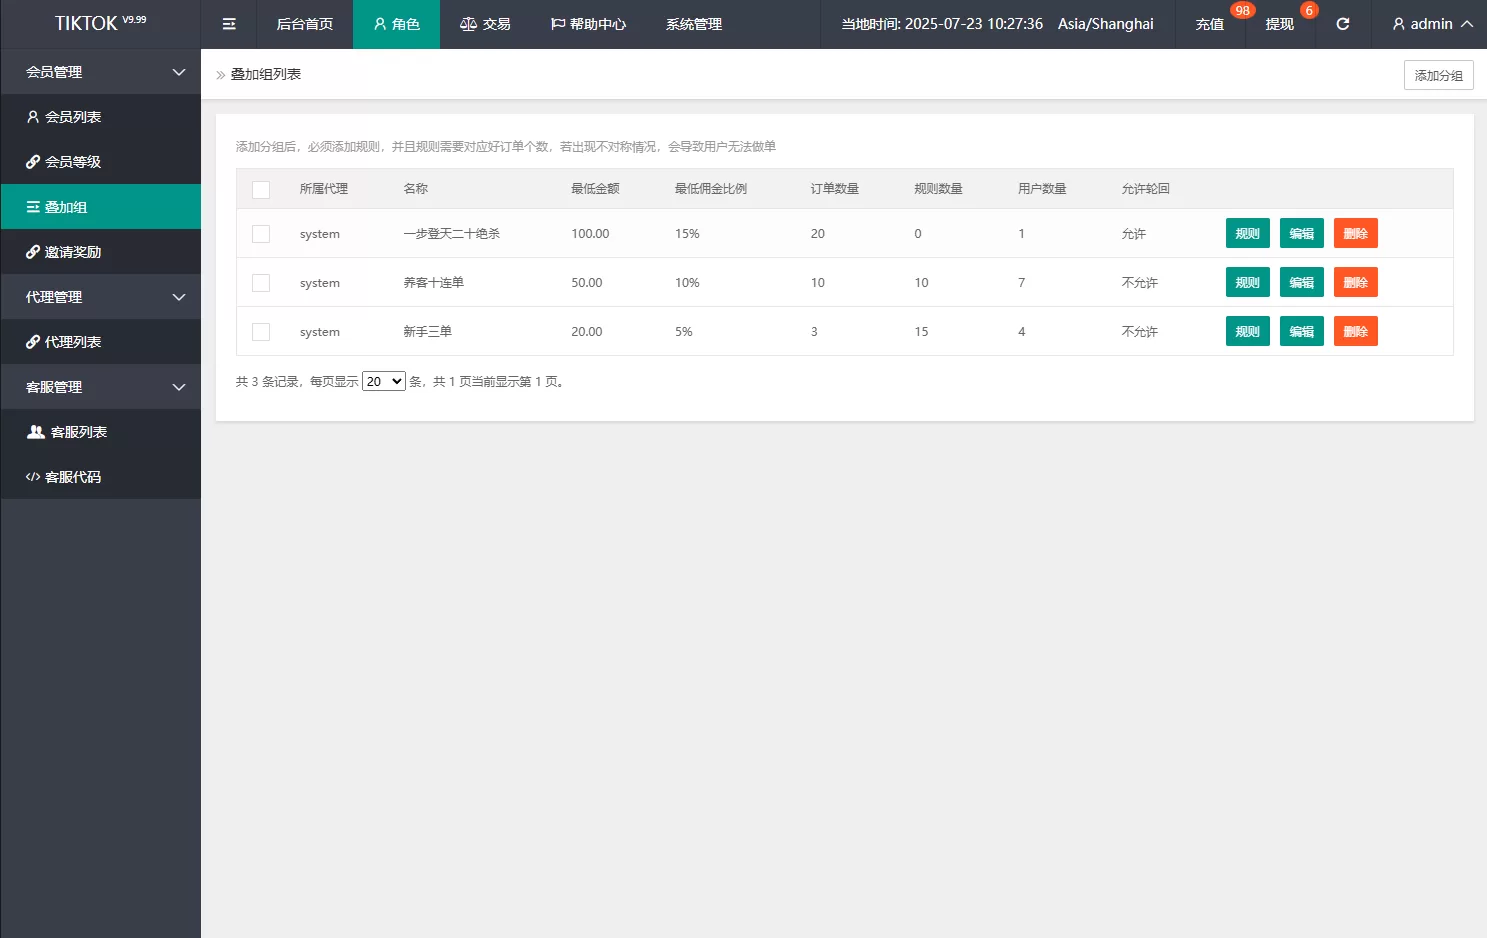Open 提现 withdrawal notifications with 6 badge
The width and height of the screenshot is (1487, 938).
pos(1279,24)
